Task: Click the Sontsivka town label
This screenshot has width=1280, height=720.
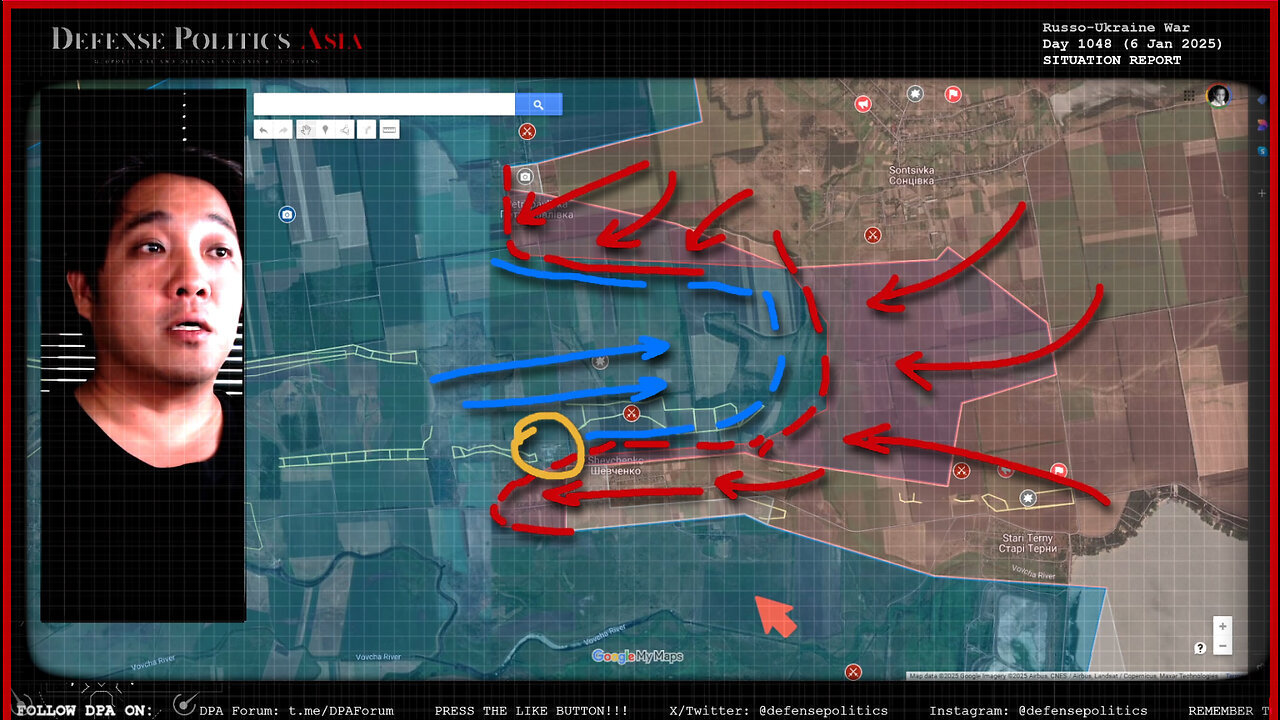Action: click(x=912, y=176)
